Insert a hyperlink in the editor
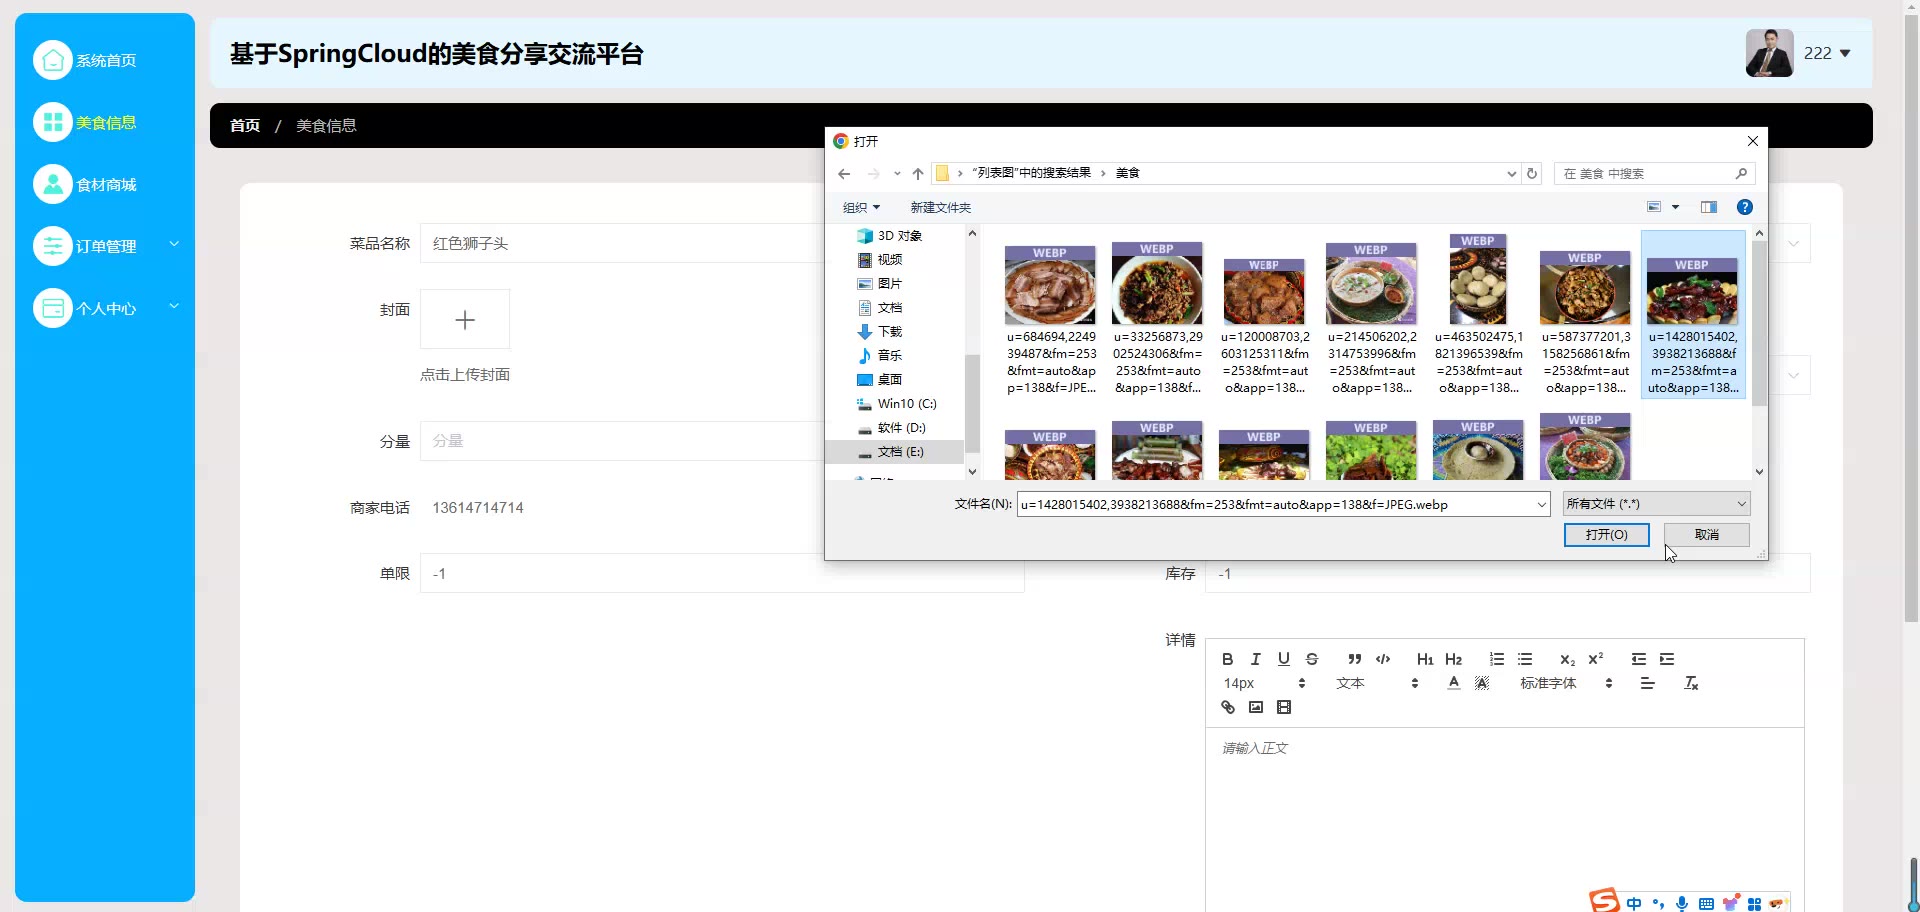1920x912 pixels. [1228, 707]
